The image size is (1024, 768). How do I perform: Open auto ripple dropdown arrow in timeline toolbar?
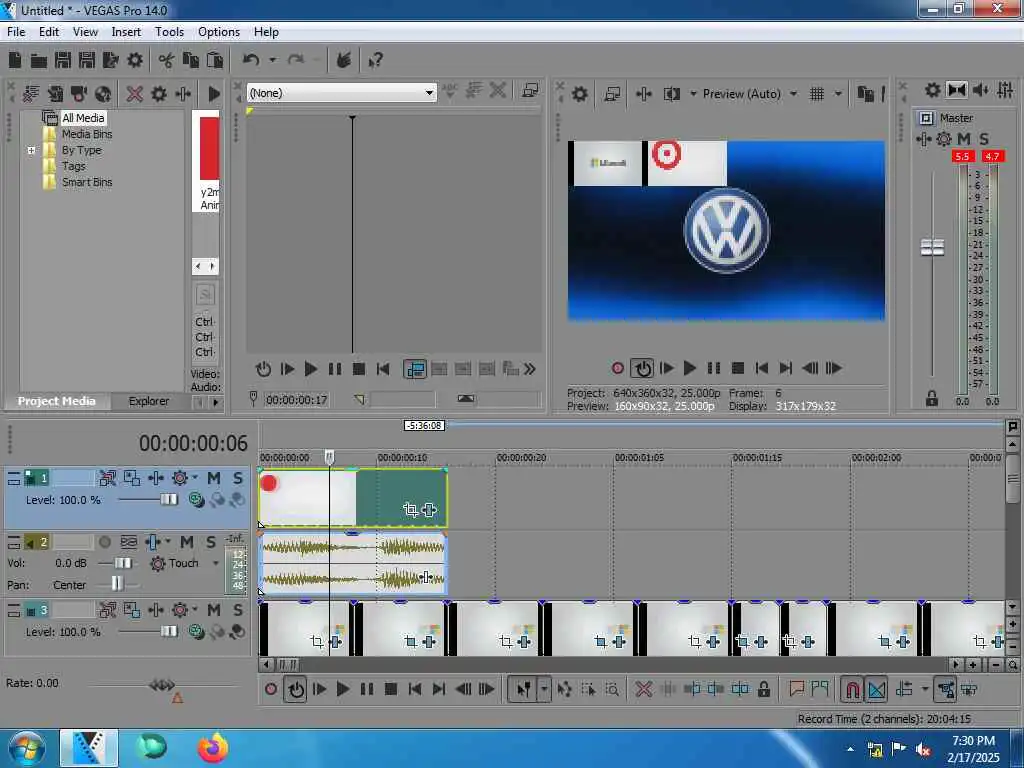[x=925, y=689]
